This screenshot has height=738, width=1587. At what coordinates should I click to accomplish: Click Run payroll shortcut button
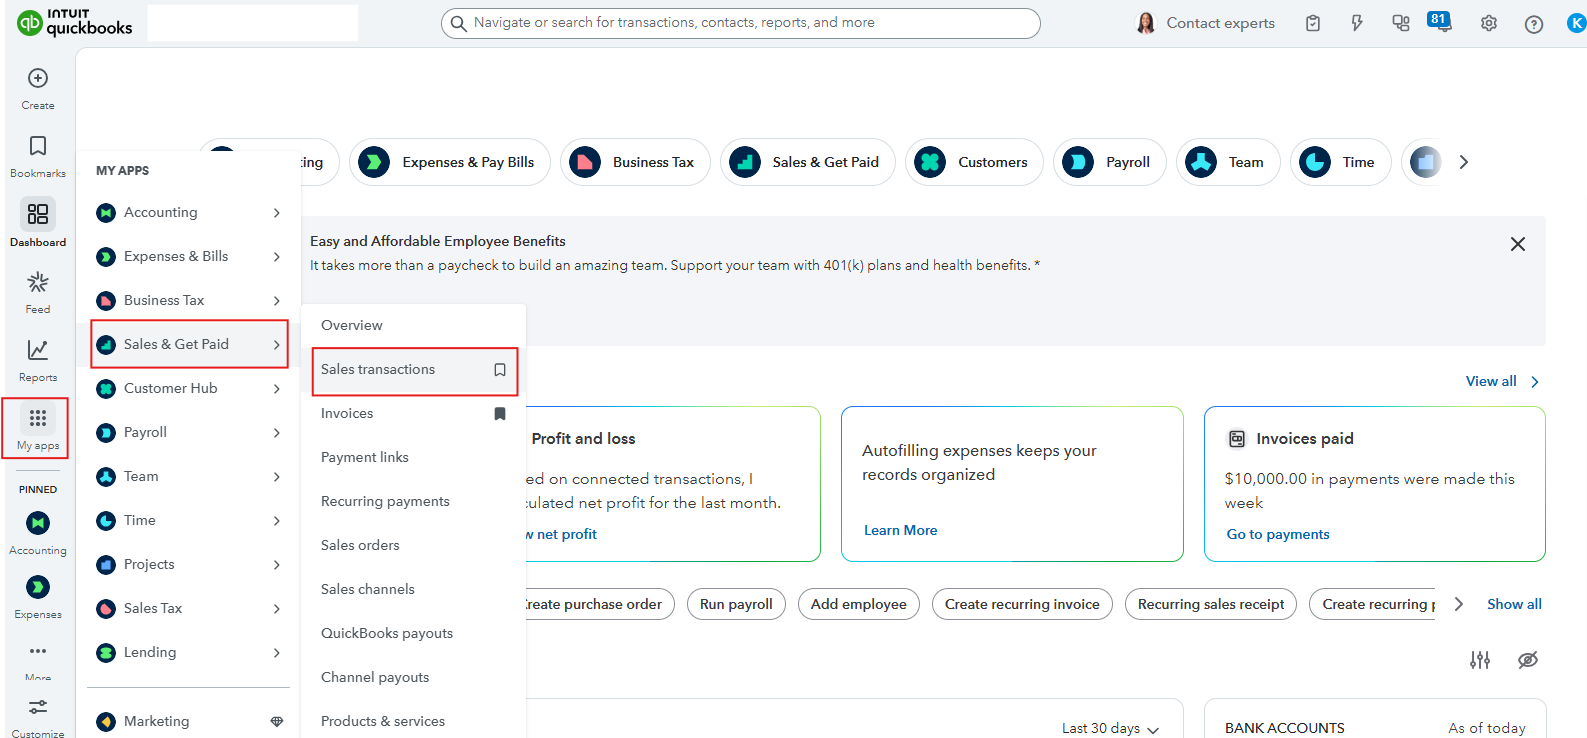tap(736, 604)
